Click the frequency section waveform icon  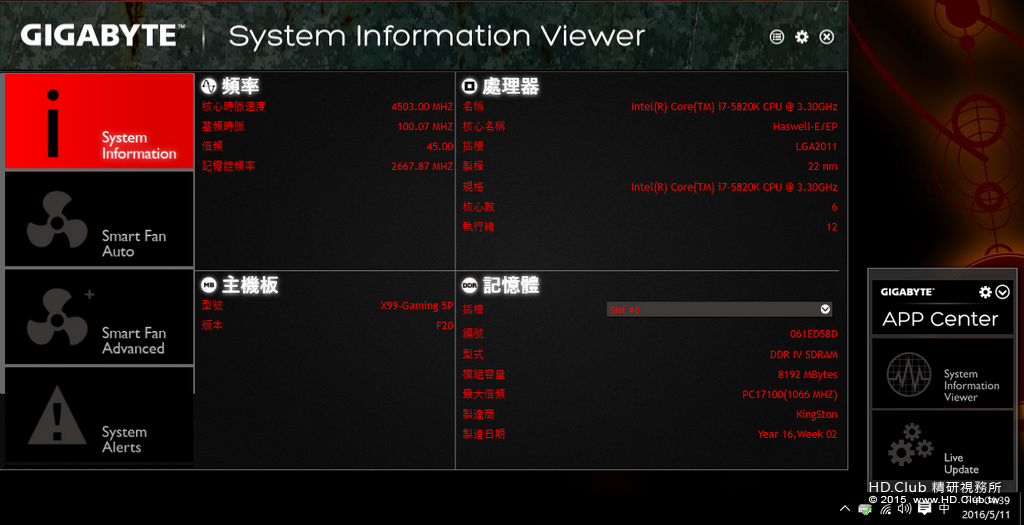(x=208, y=86)
